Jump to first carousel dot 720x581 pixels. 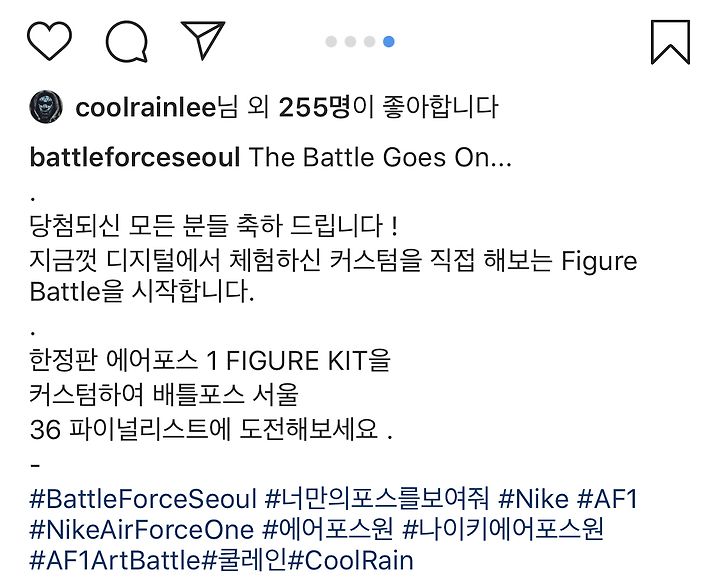pos(331,42)
